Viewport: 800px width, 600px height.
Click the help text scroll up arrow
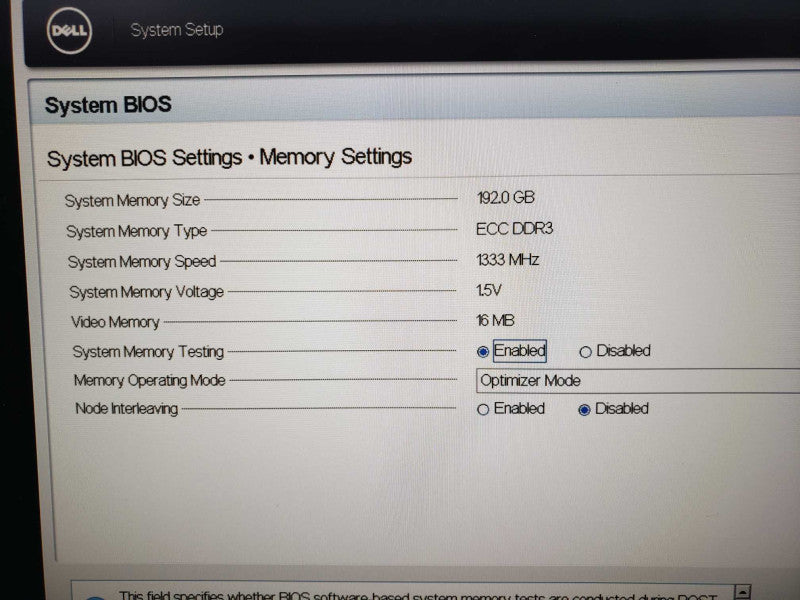click(743, 591)
